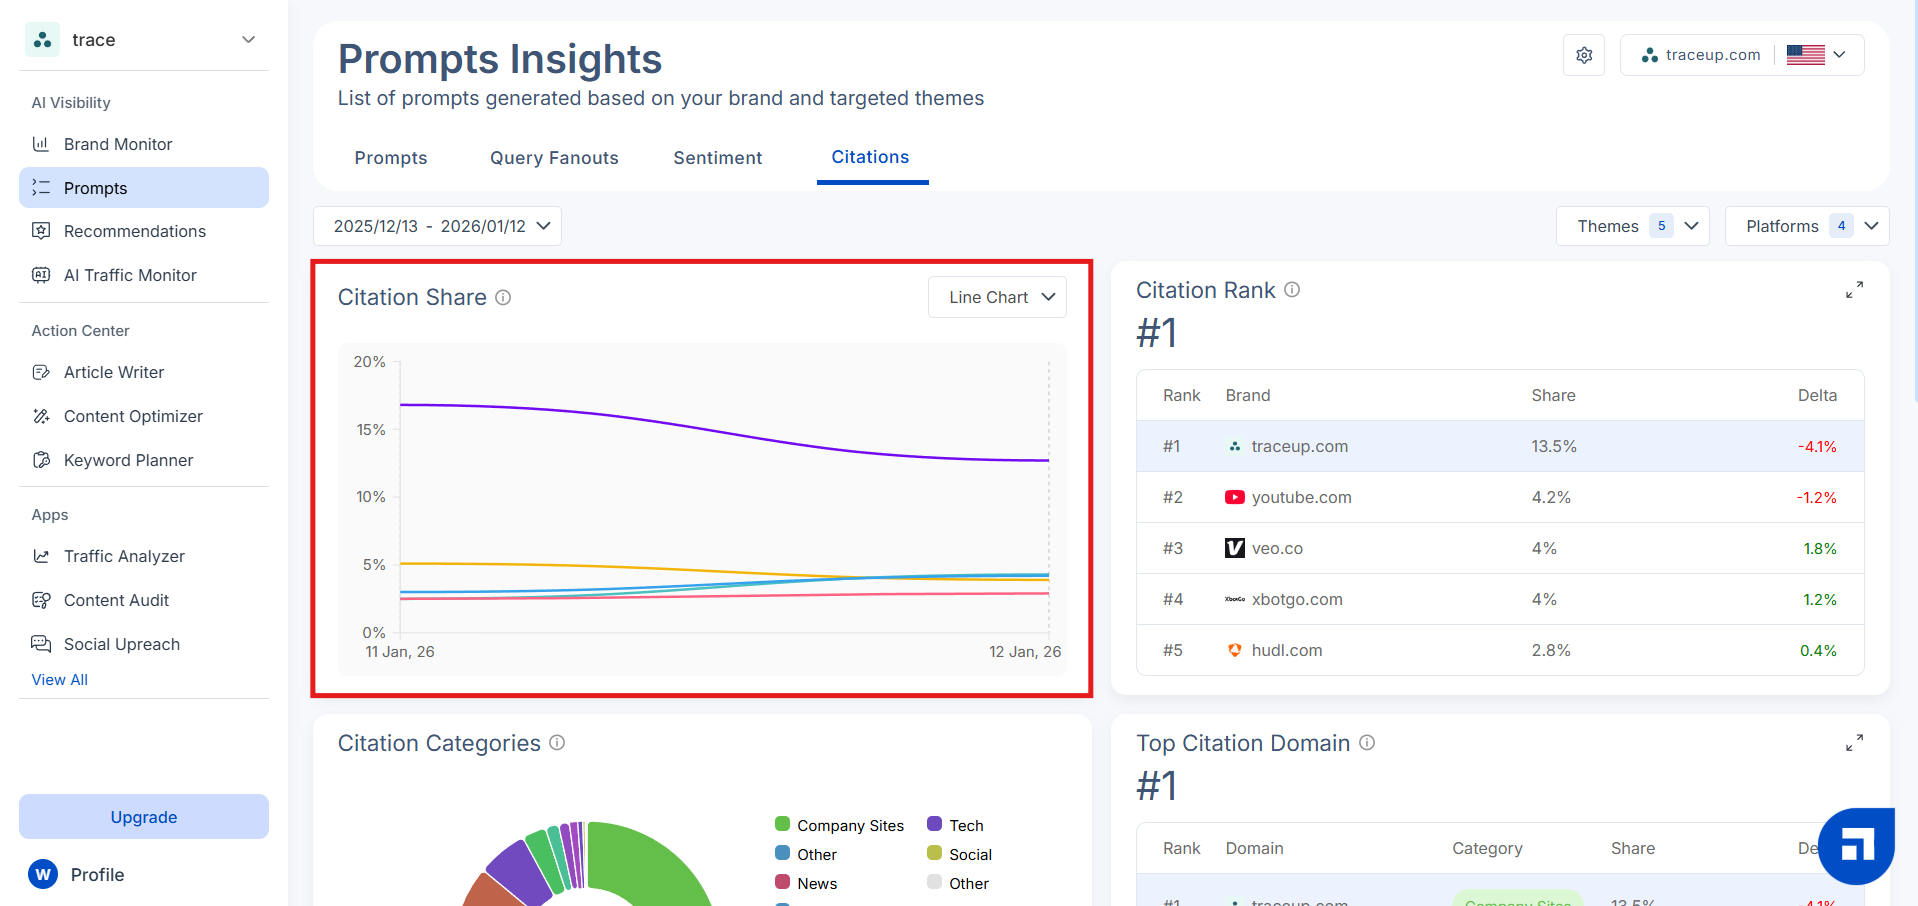
Task: Click the Upgrade button
Action: [x=144, y=817]
